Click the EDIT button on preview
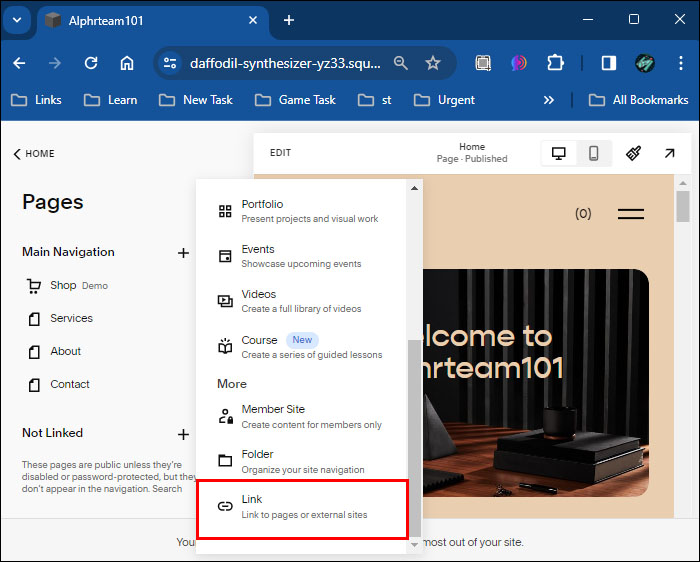This screenshot has width=700, height=562. (x=280, y=153)
